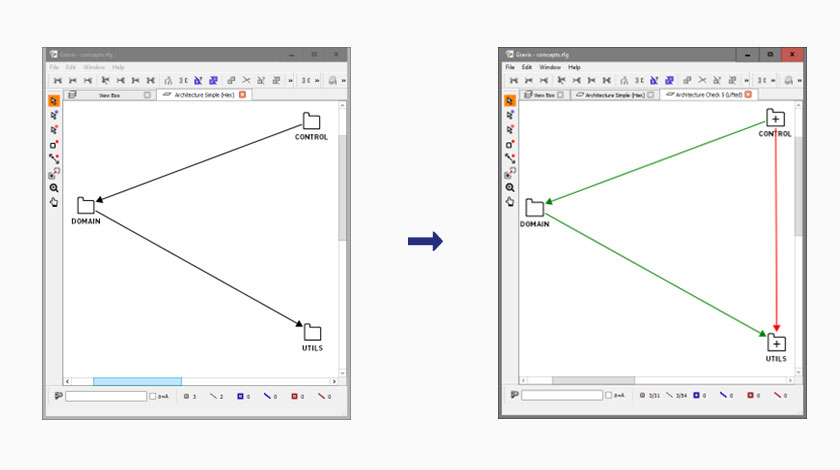Toggle the View Box tab checkbox in right window
The image size is (840, 470).
pyautogui.click(x=561, y=95)
